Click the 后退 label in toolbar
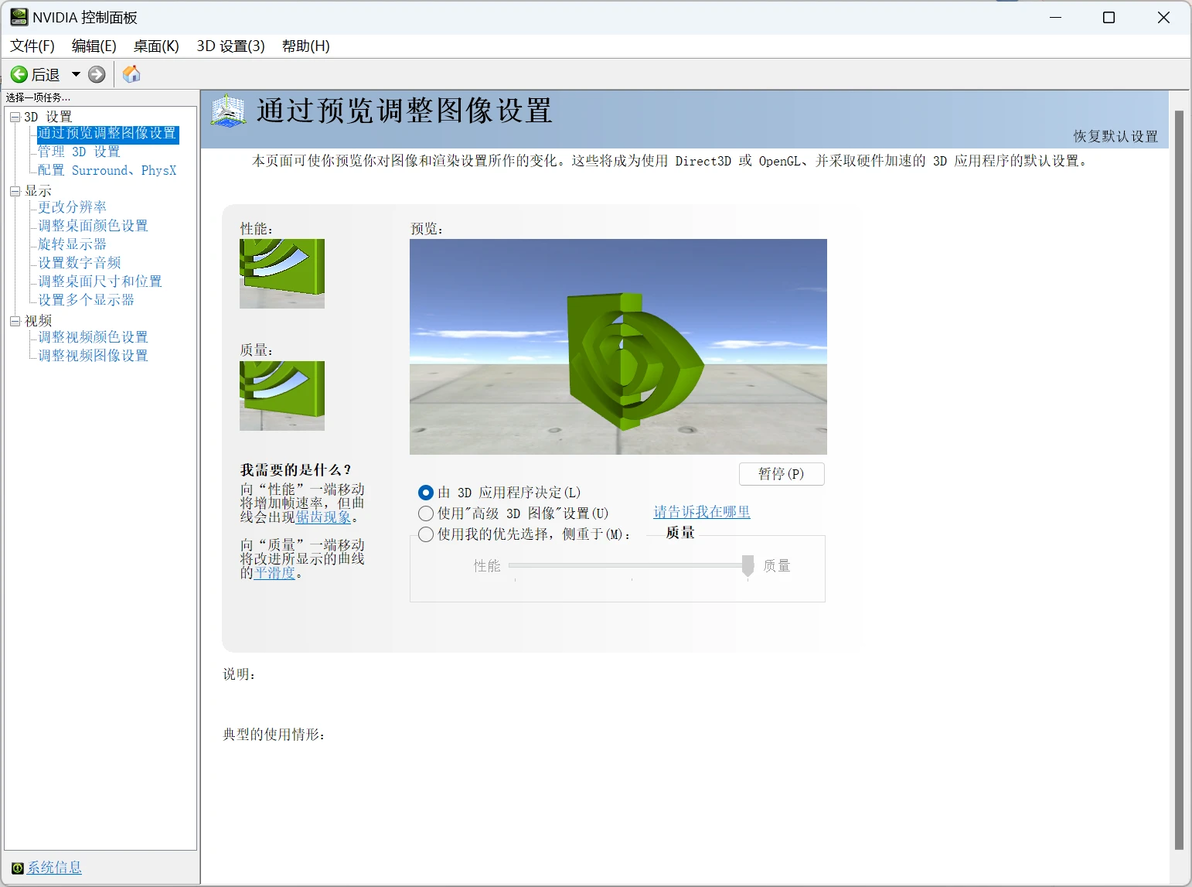This screenshot has width=1192, height=887. tap(46, 74)
